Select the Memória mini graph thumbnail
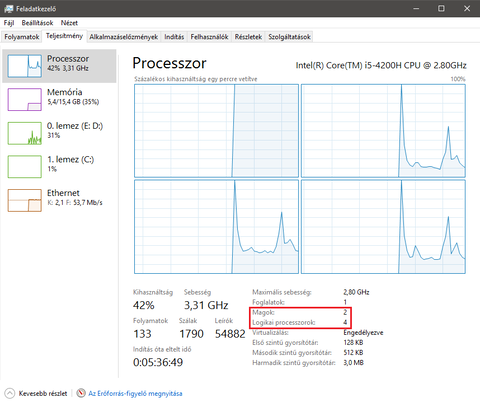Image resolution: width=480 pixels, height=407 pixels. 25,99
